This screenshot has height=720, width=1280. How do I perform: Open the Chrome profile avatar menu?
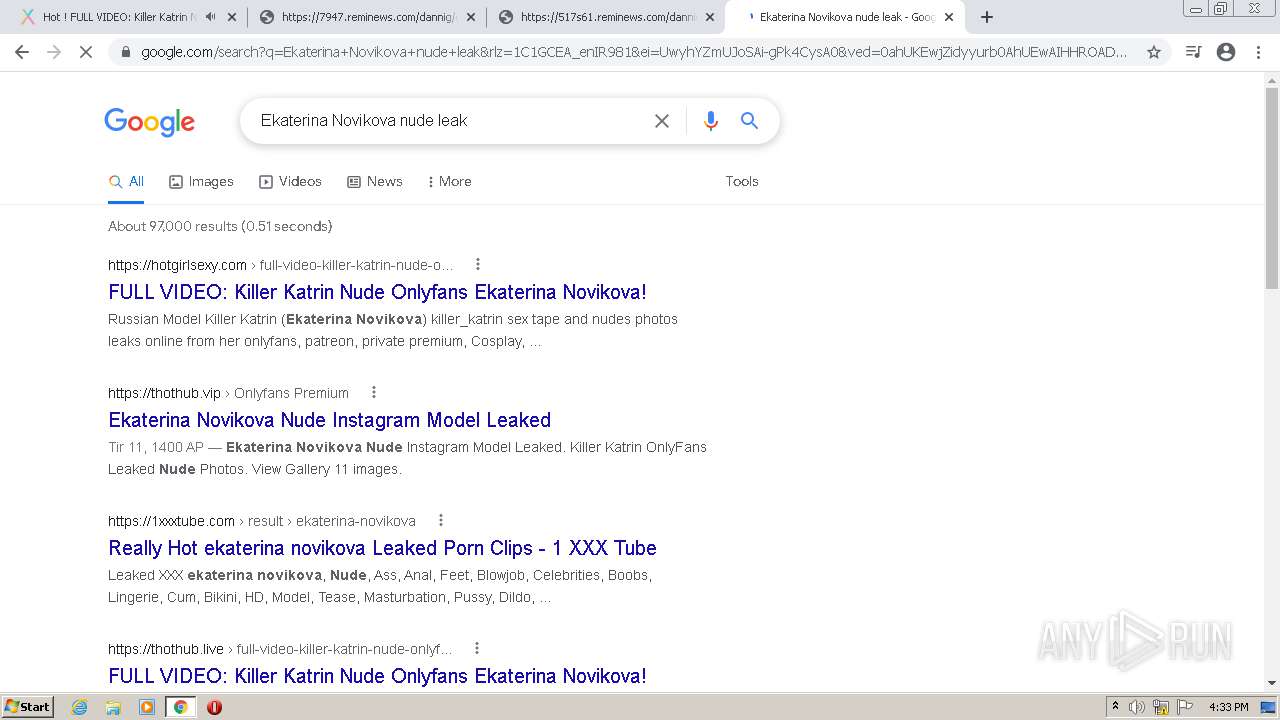click(x=1226, y=52)
